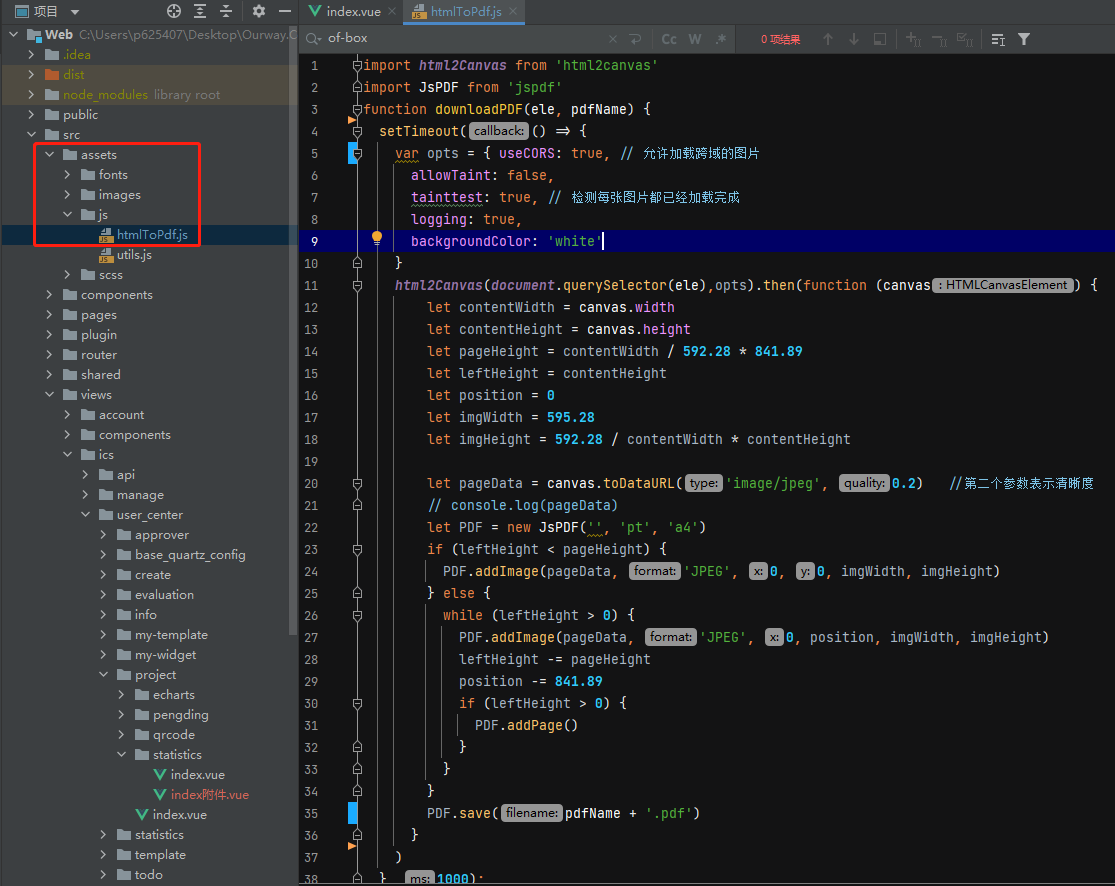
Task: Expand the fonts folder
Action: 67,174
